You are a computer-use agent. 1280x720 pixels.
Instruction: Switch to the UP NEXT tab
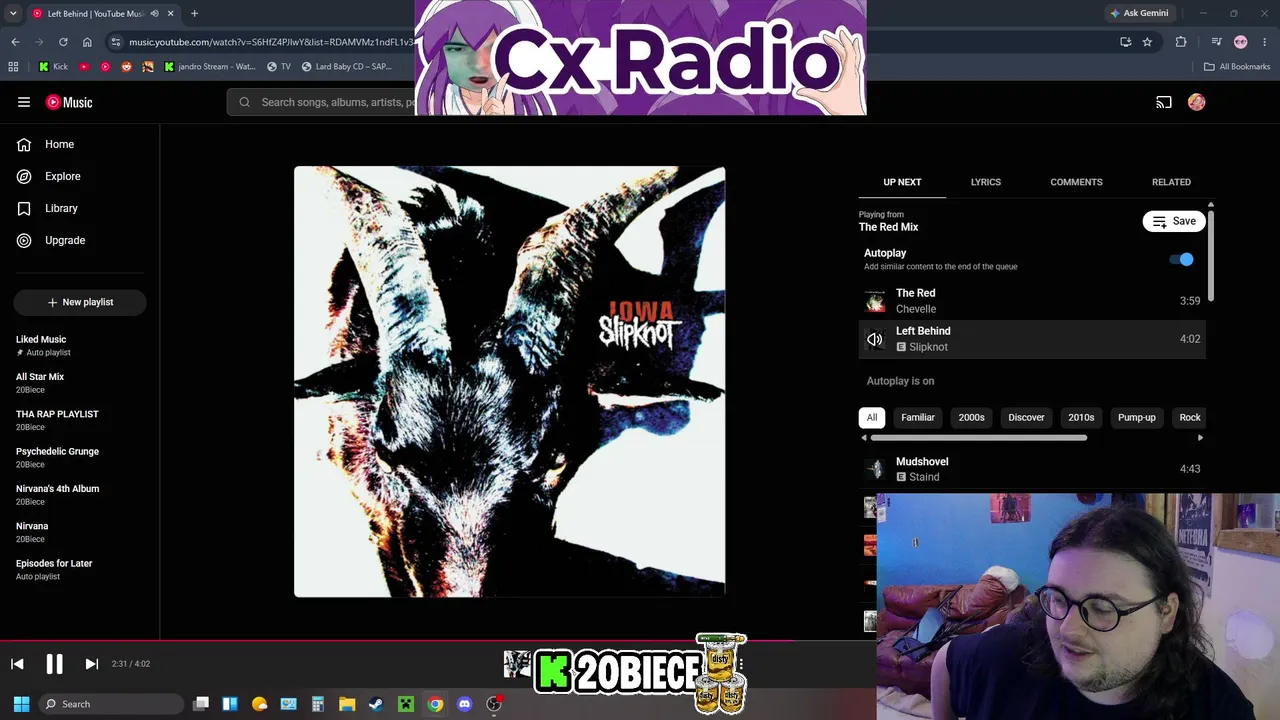902,182
